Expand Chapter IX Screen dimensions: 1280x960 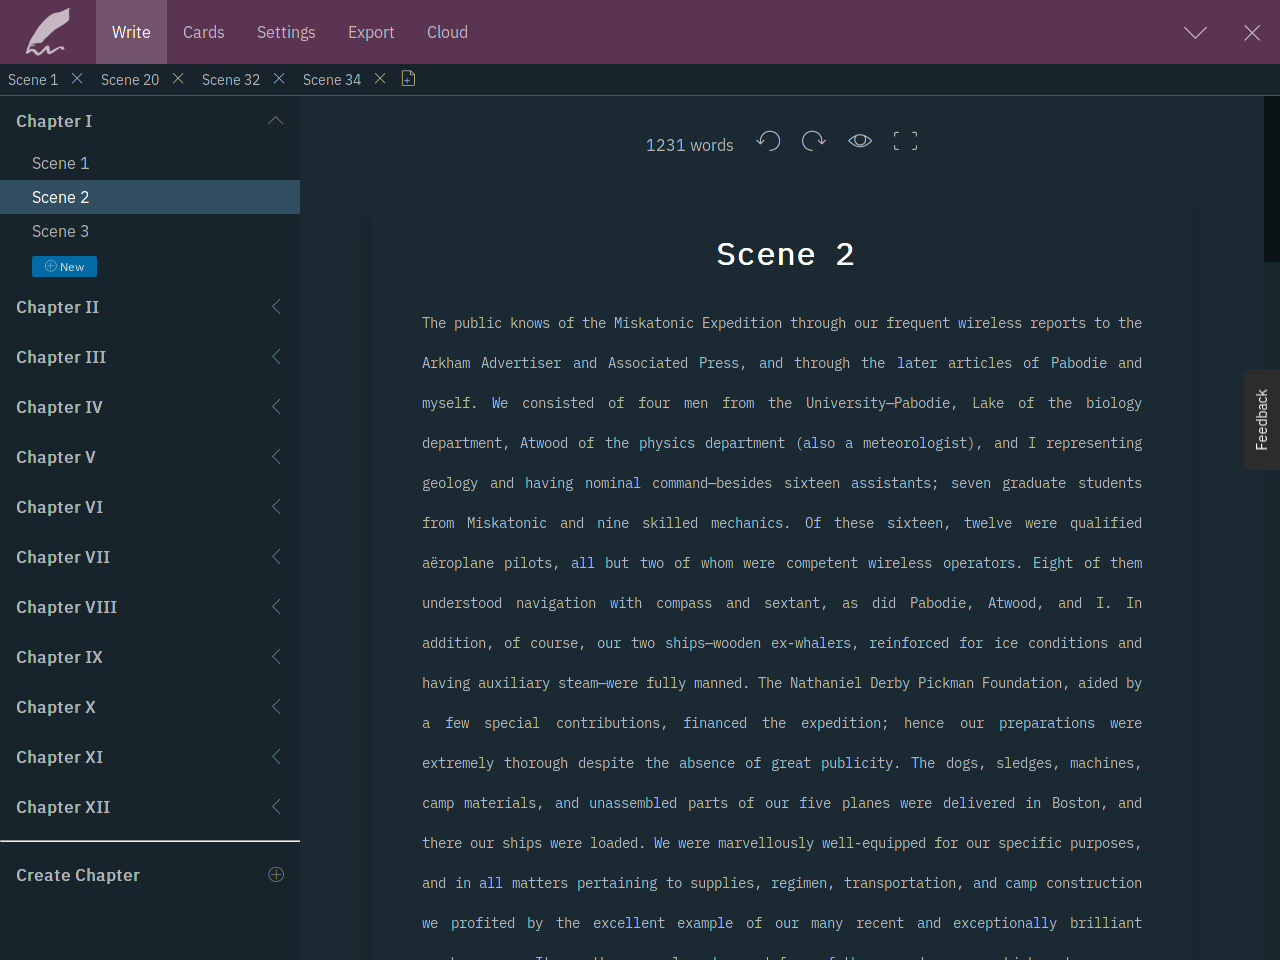tap(276, 657)
